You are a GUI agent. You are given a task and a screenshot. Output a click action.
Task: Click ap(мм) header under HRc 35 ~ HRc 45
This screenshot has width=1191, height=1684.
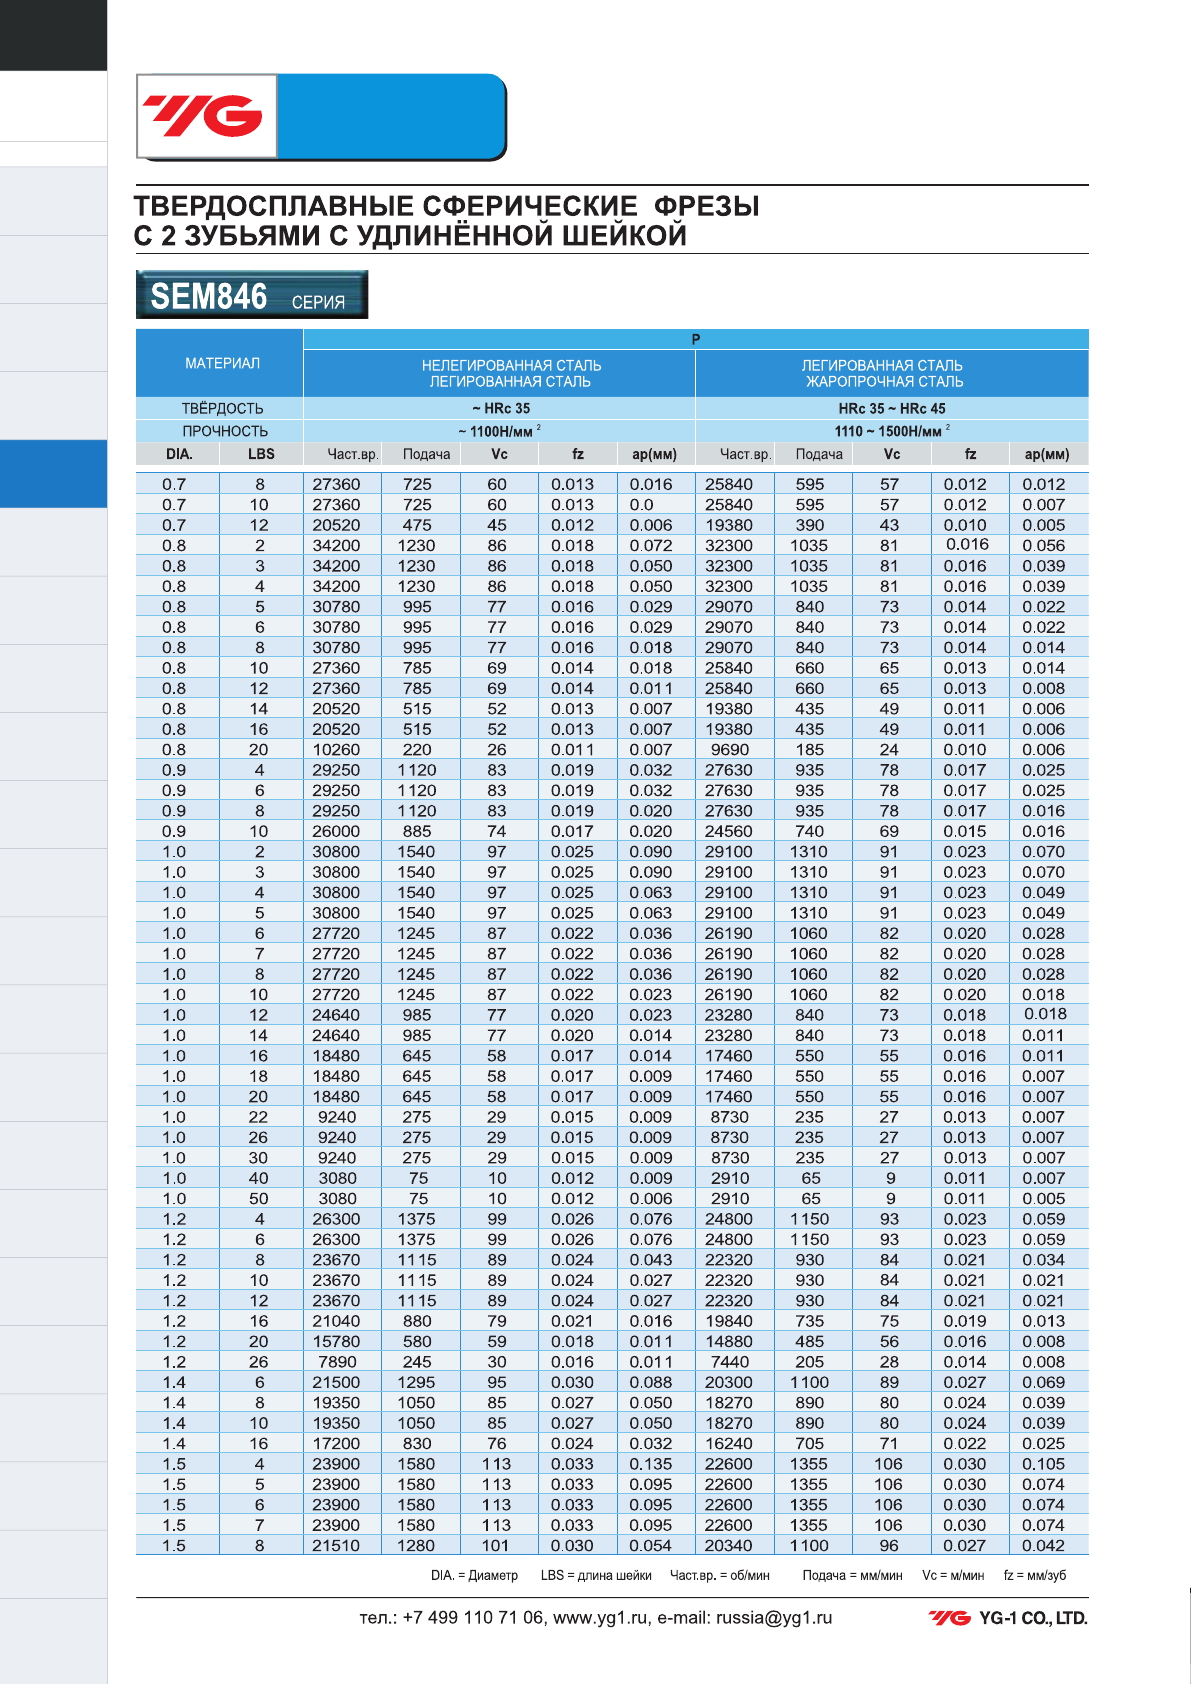click(1047, 454)
